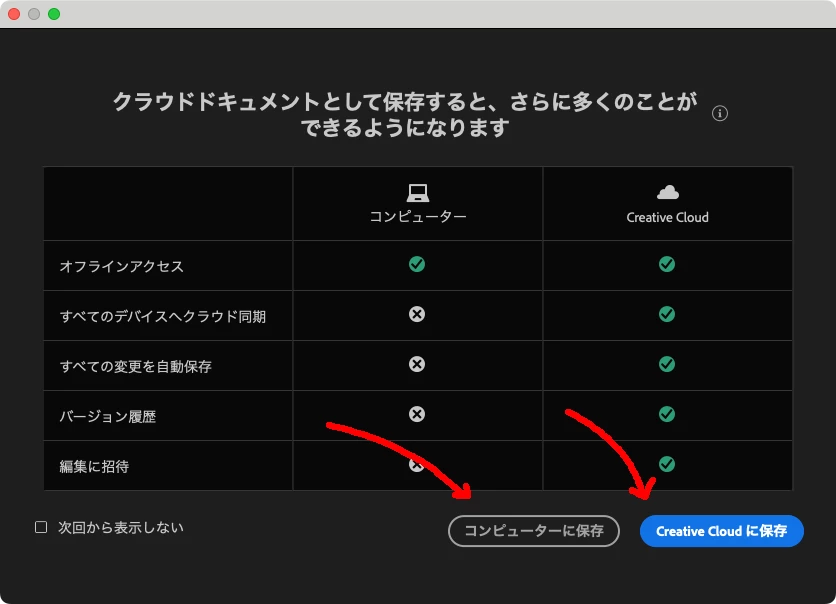This screenshot has height=604, width=836.
Task: Click the laptop icon above コンピューター
Action: click(x=417, y=193)
